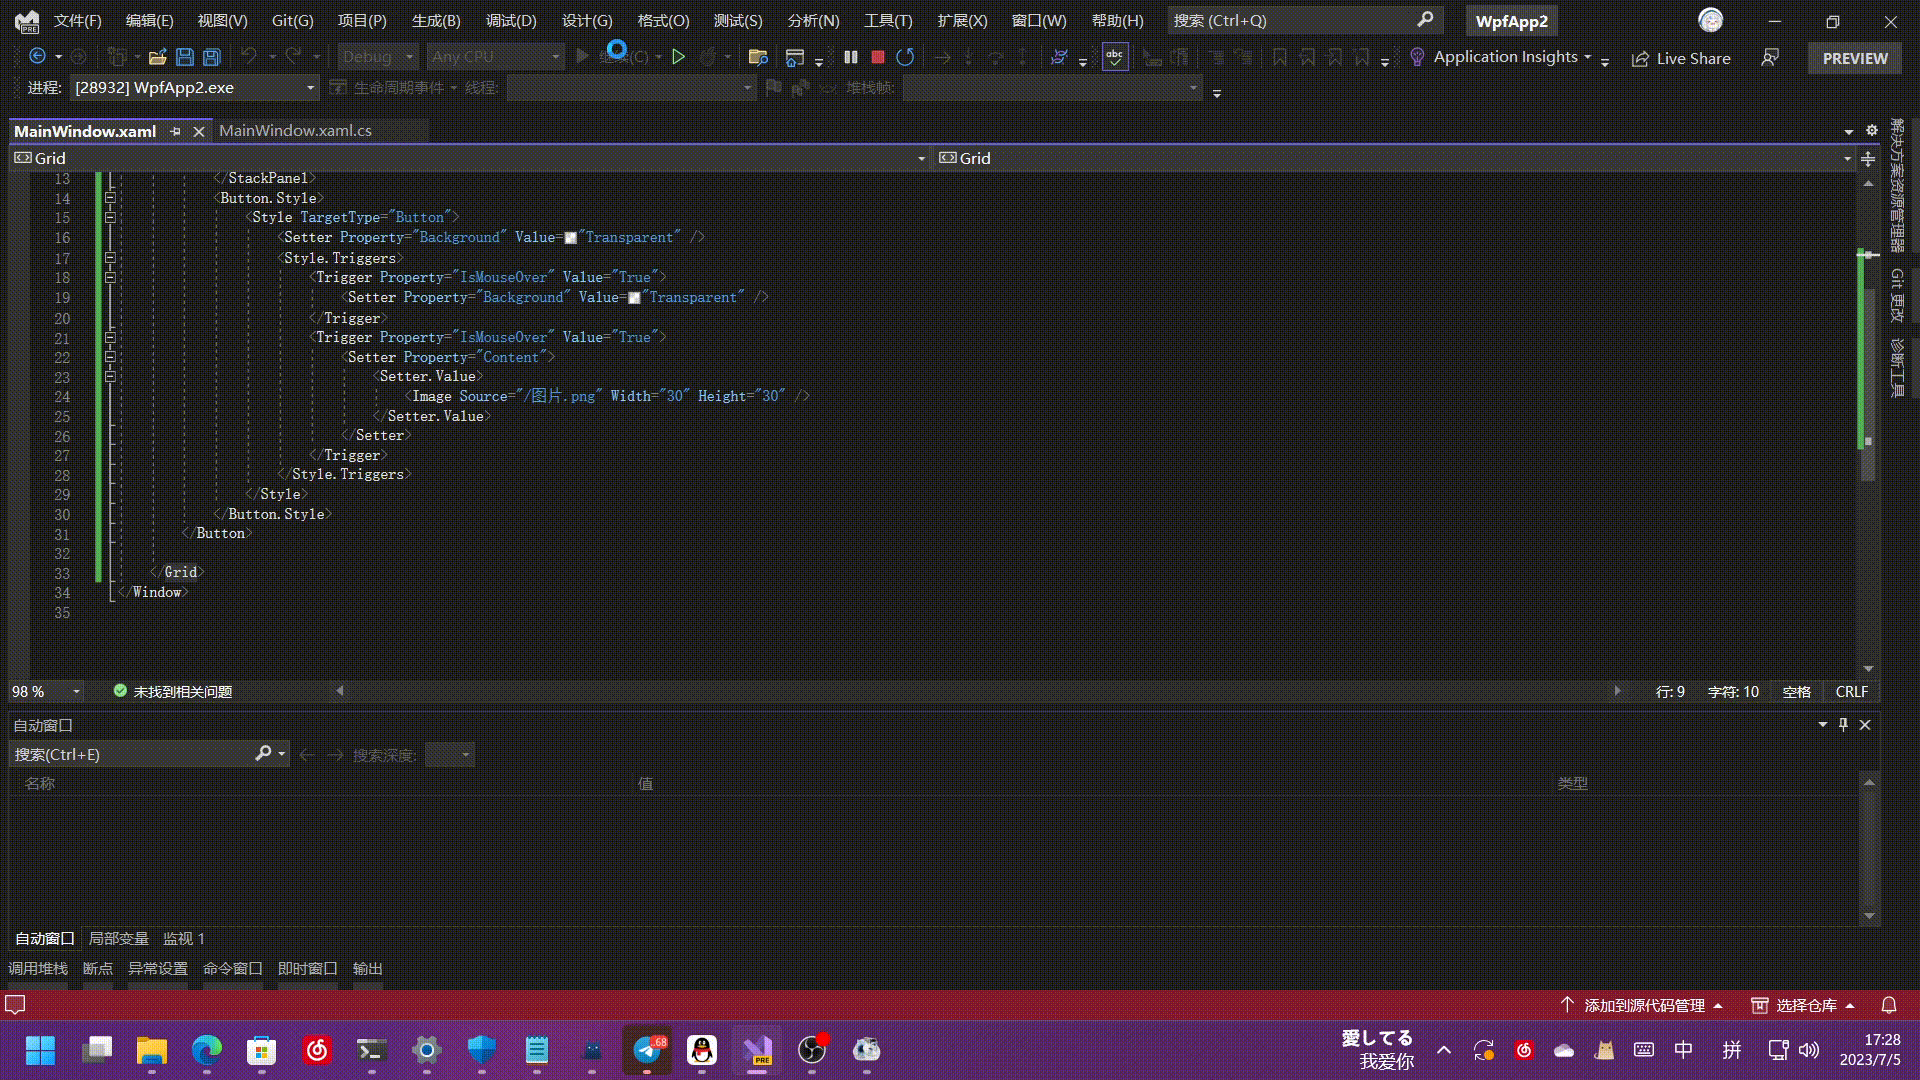Click the Restart debugging icon

point(905,57)
